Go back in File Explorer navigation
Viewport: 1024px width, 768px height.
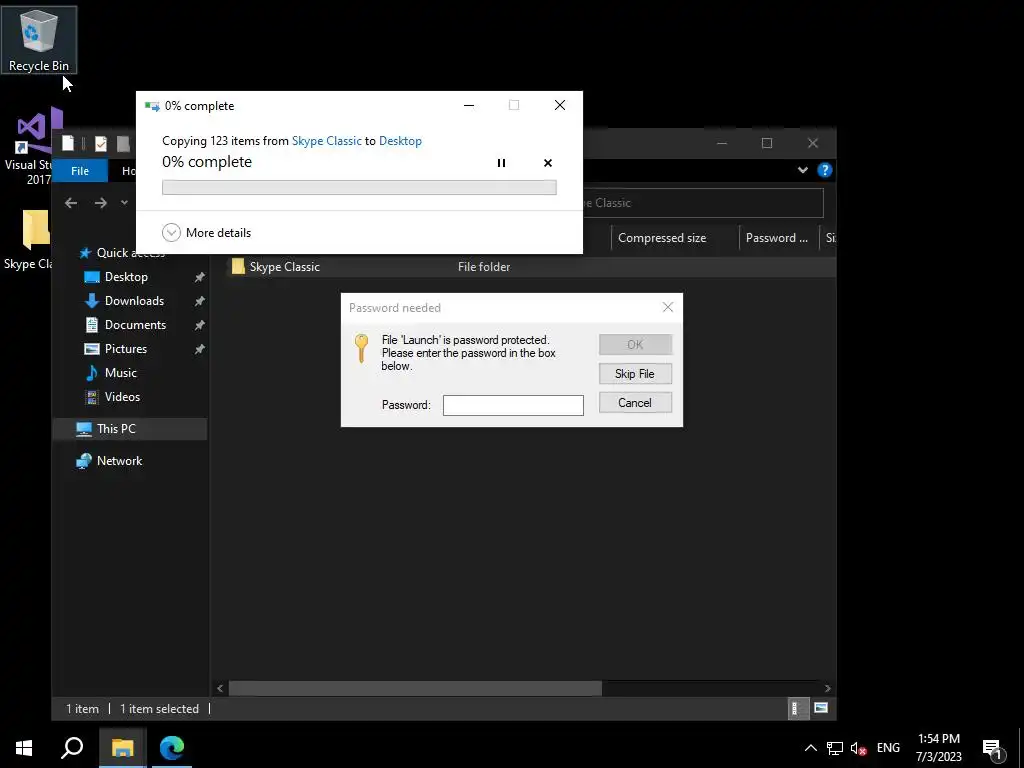[71, 203]
